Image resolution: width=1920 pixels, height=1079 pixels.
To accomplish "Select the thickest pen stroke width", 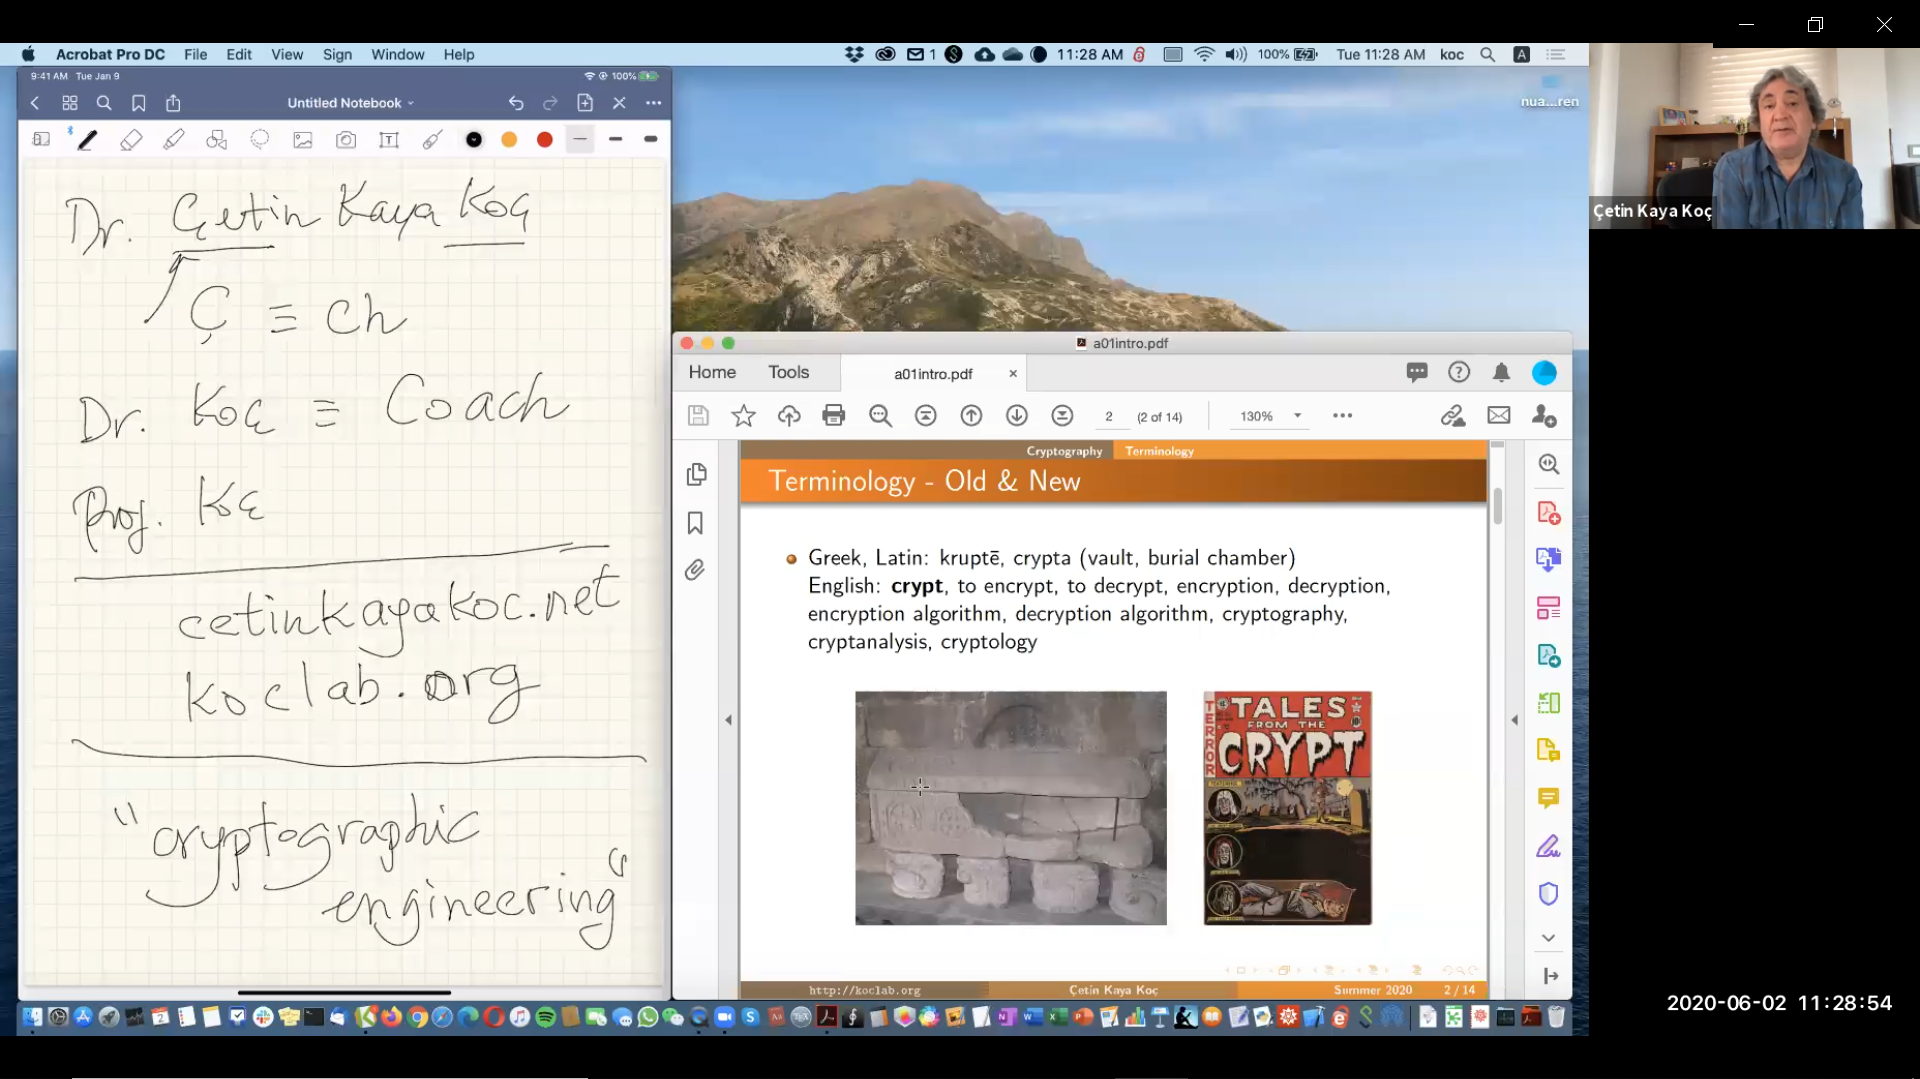I will pos(651,140).
